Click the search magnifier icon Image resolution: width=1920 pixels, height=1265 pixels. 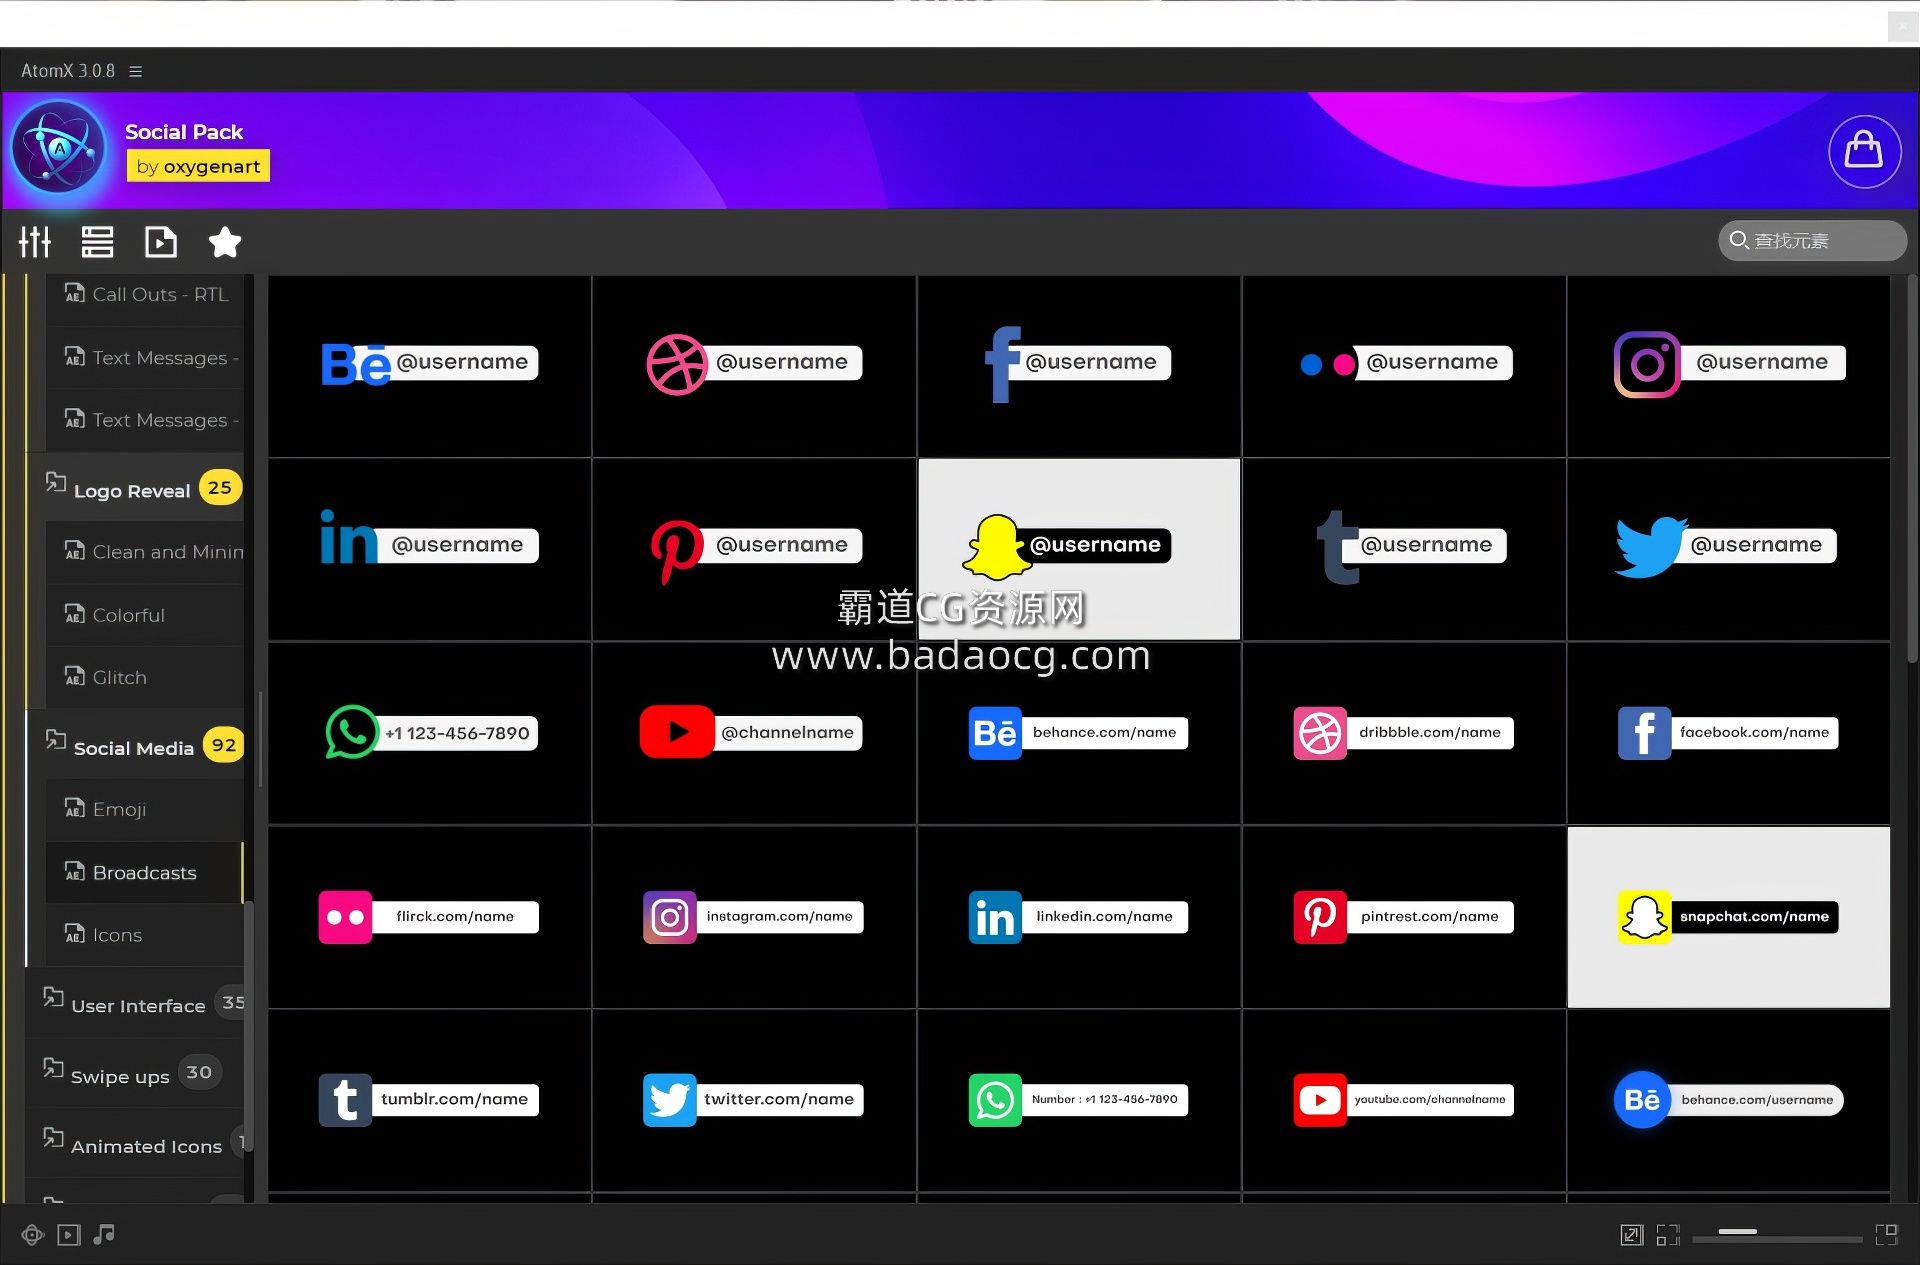coord(1739,240)
